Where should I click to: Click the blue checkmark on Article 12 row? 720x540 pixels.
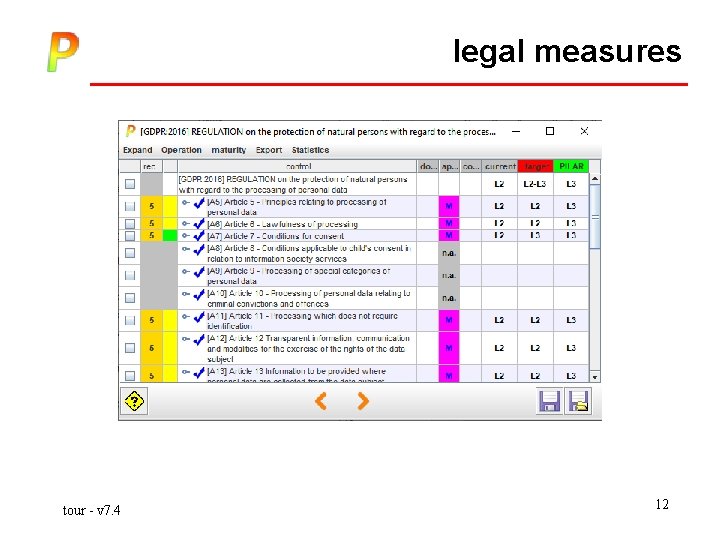tap(199, 339)
